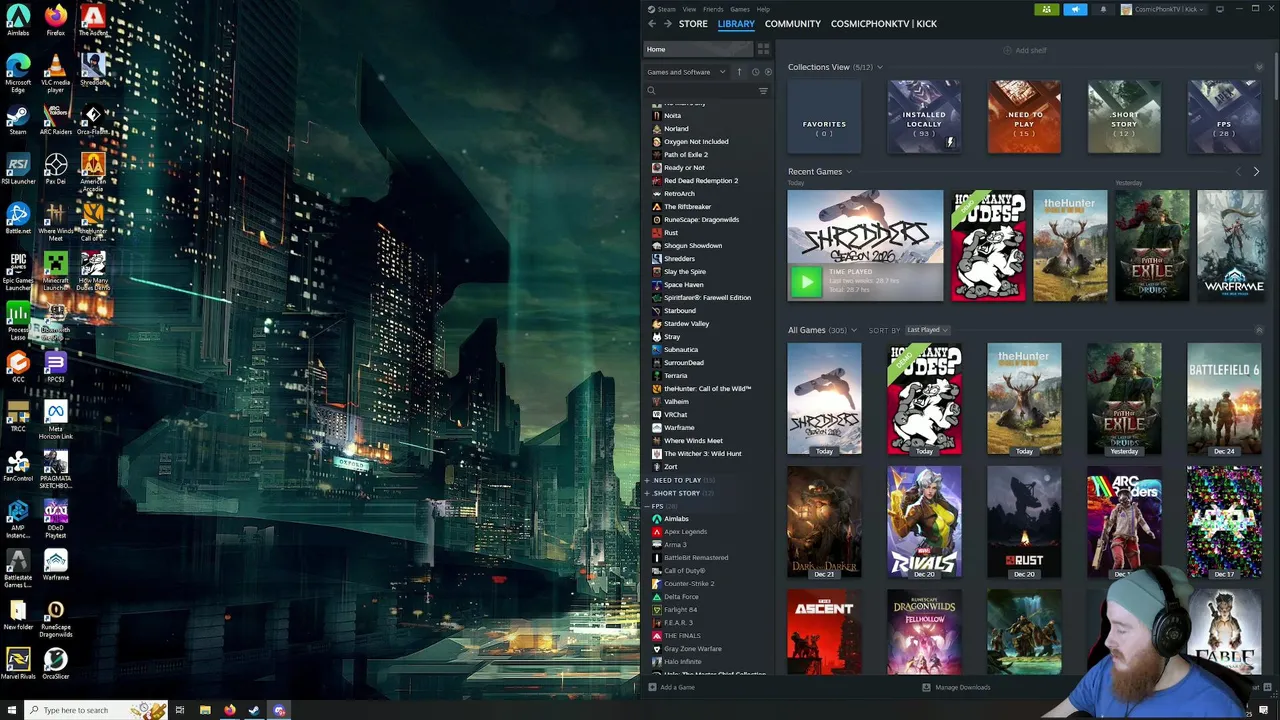Open Minecraft Launcher desktop icon

point(56,270)
